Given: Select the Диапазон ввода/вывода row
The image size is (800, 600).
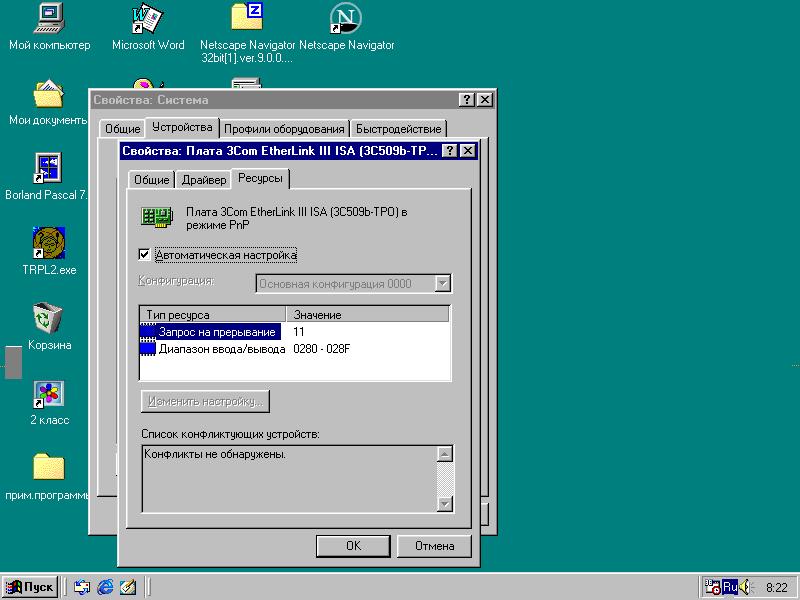Looking at the screenshot, I should 294,349.
